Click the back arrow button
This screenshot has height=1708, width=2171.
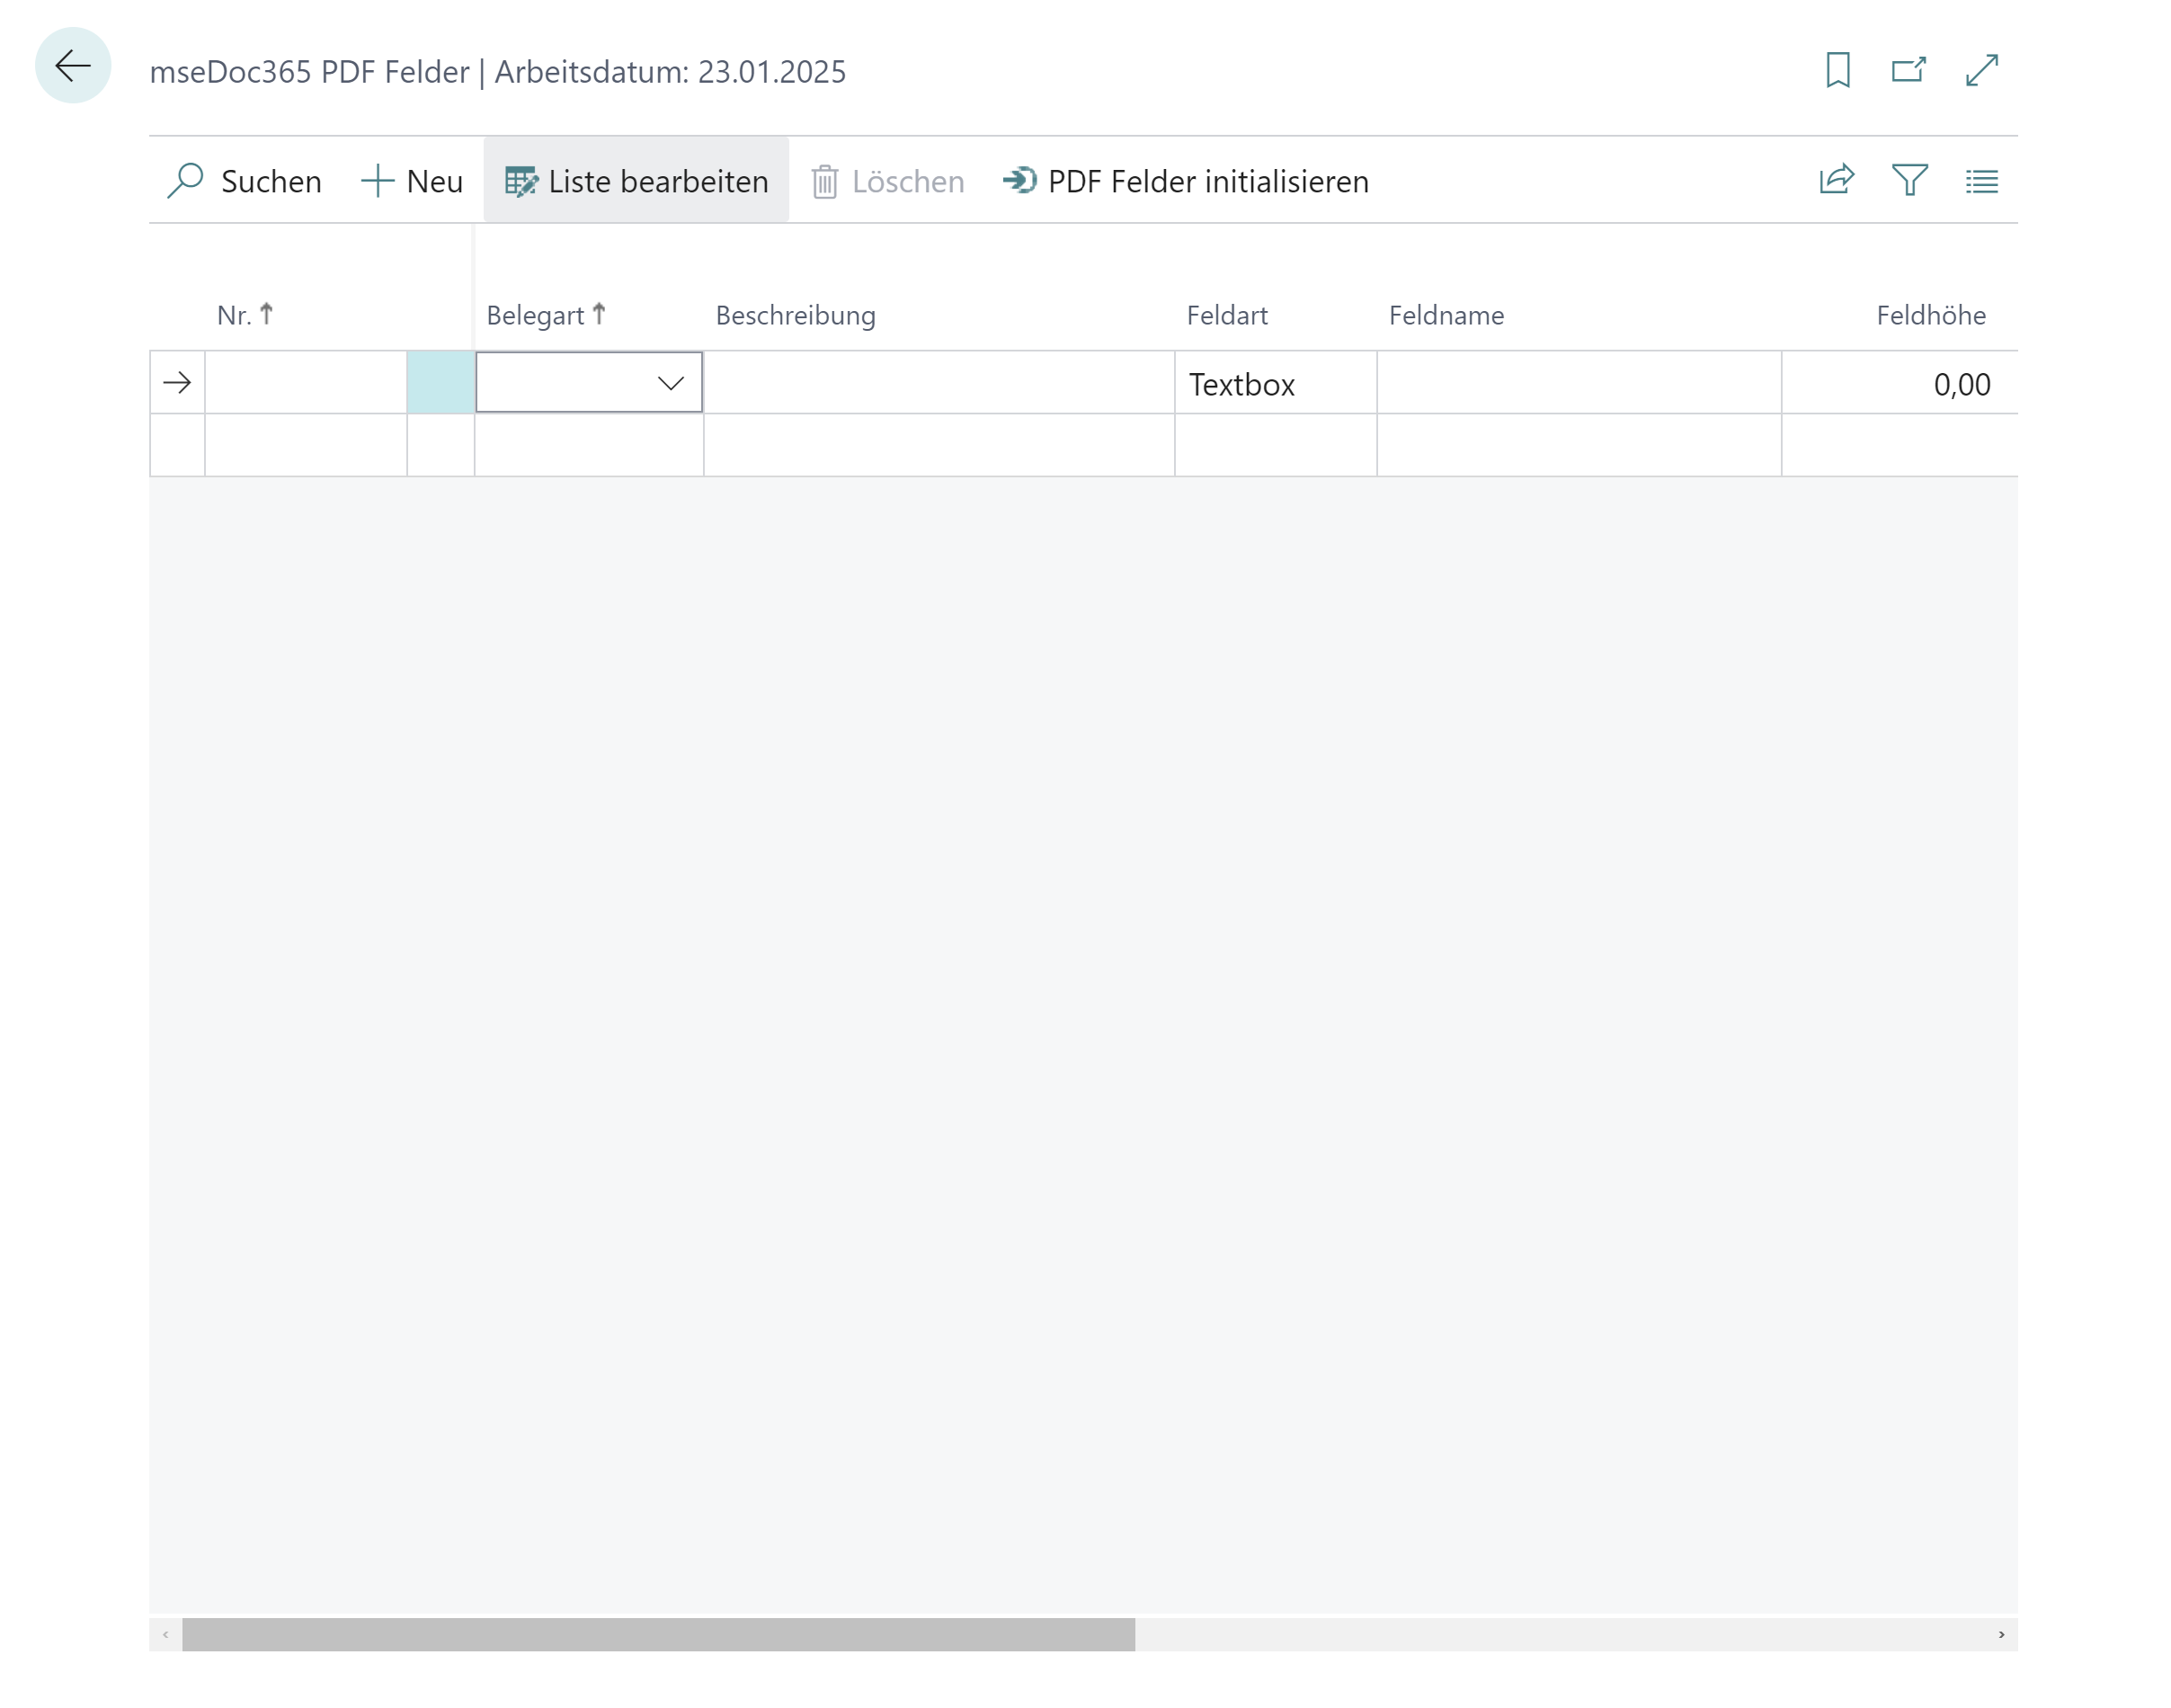[x=72, y=66]
